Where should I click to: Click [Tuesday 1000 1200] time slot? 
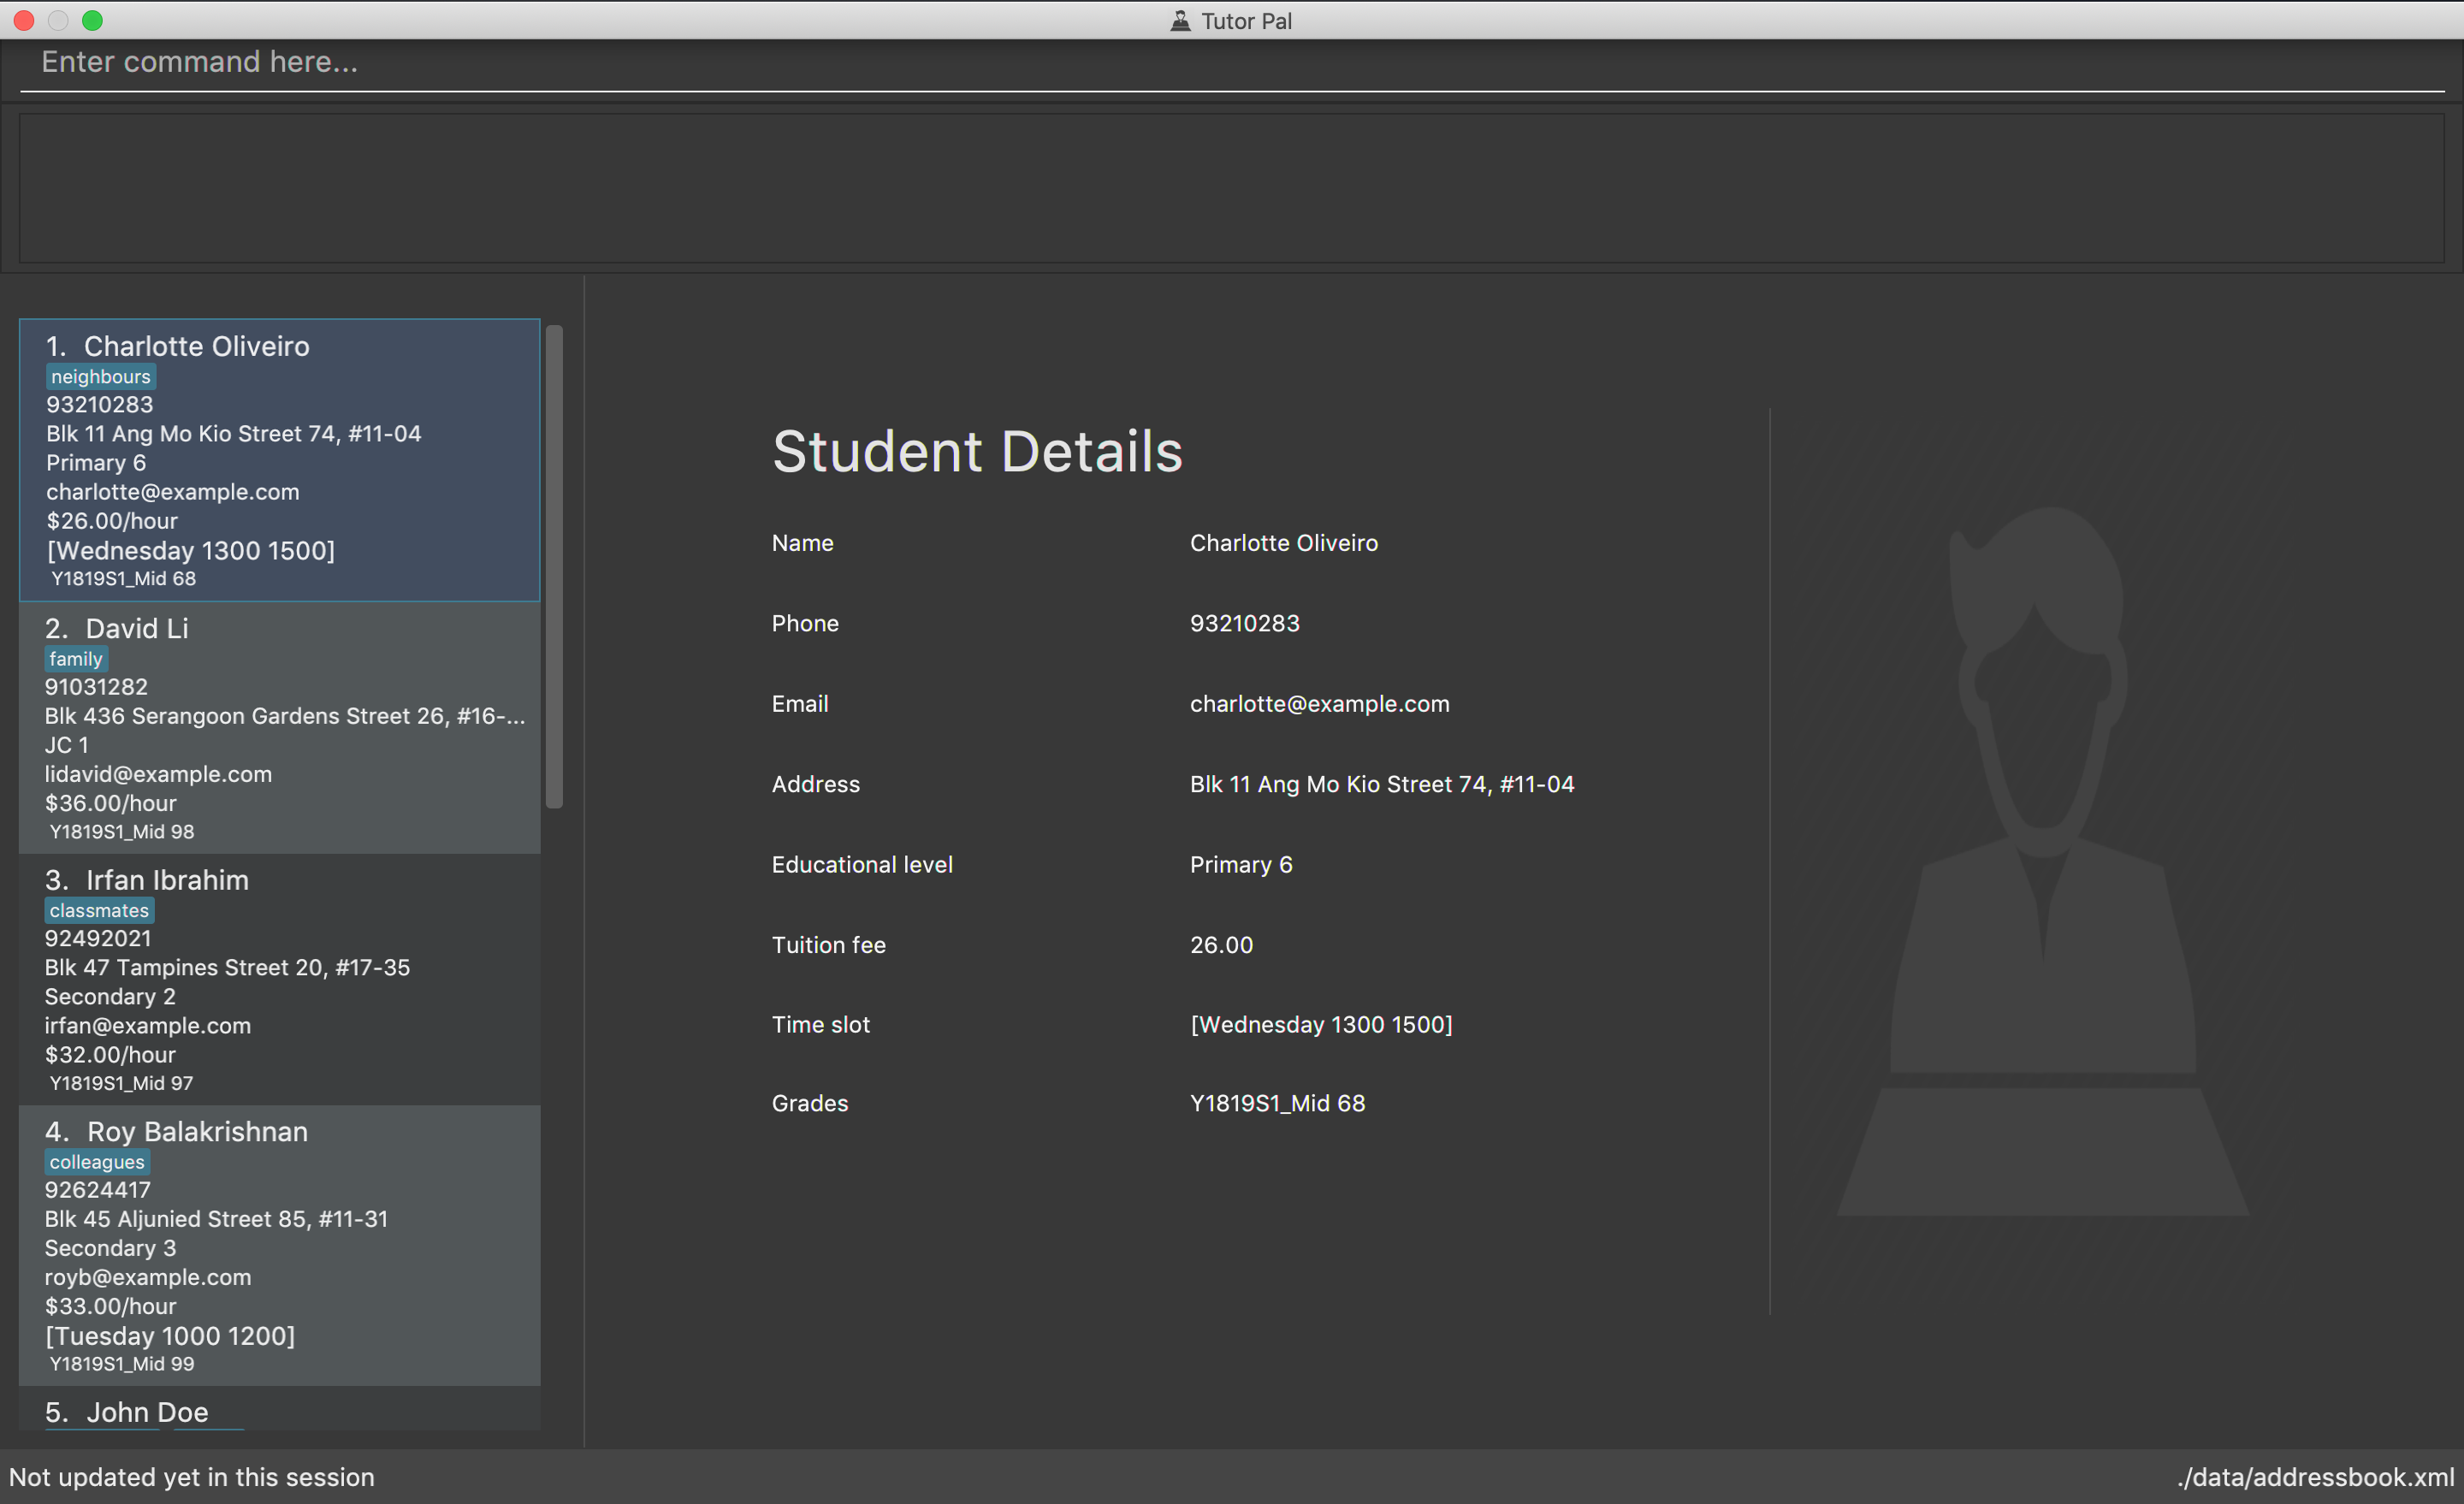tap(170, 1336)
